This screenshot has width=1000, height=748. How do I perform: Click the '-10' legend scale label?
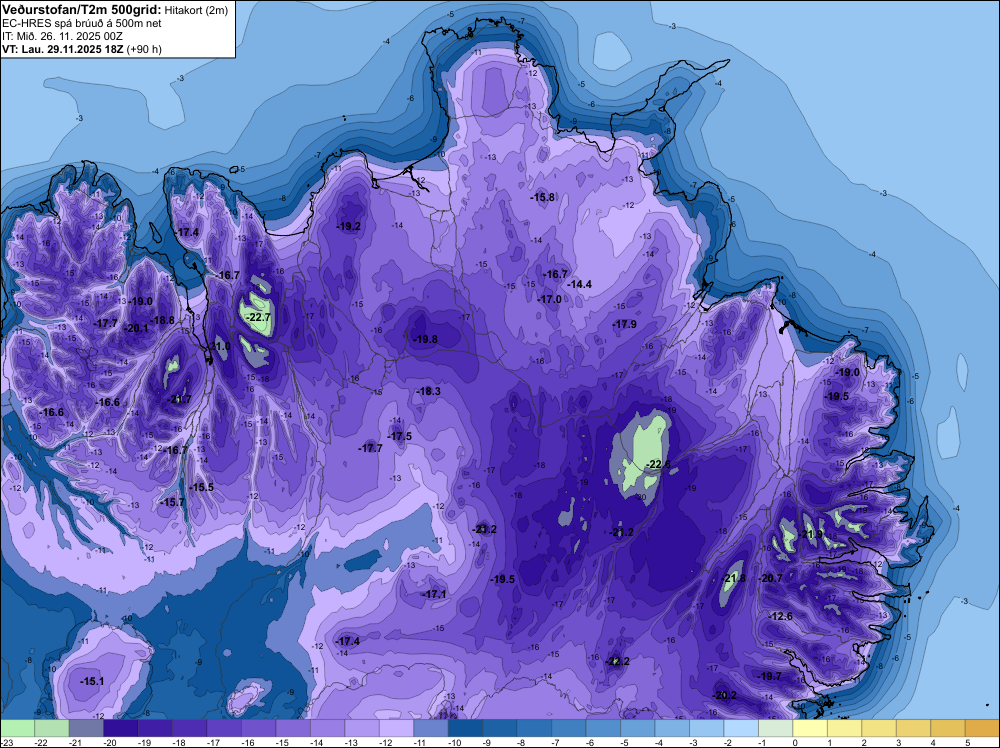click(456, 743)
